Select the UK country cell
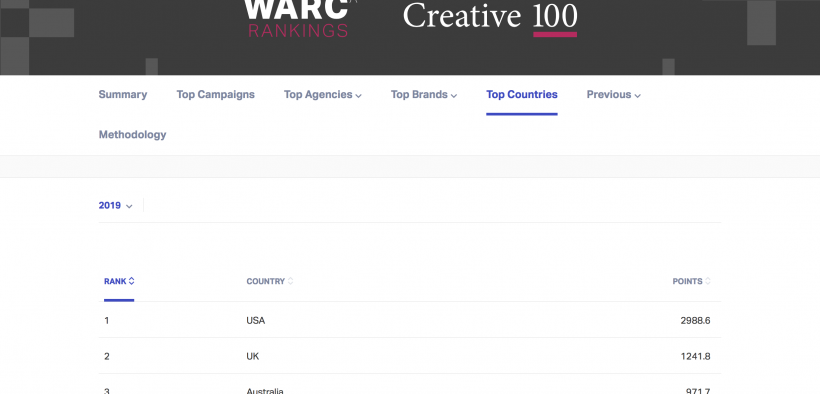Screen dimensions: 820x394 [x=253, y=356]
